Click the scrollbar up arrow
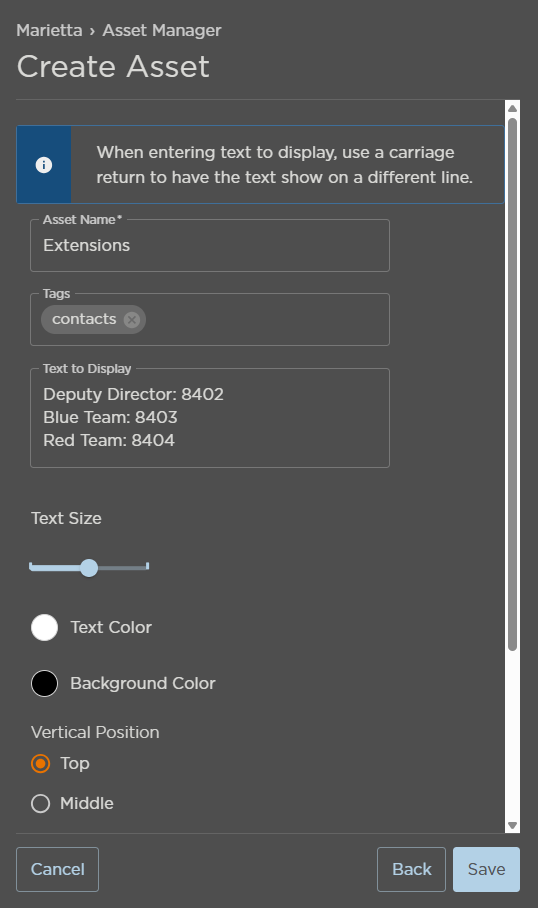Screen dimensions: 538x908 (x=512, y=108)
